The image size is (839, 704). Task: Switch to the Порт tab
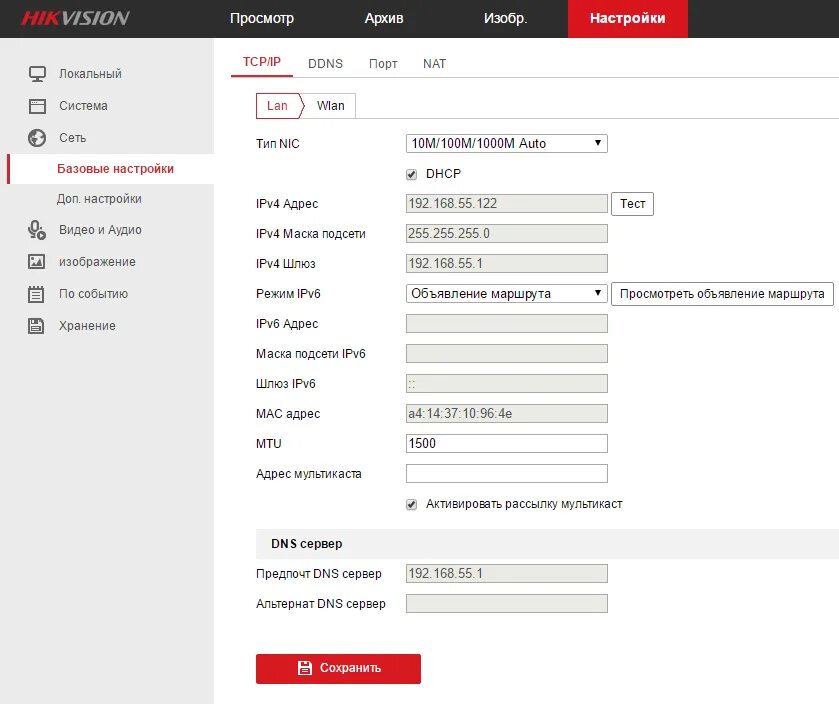383,64
